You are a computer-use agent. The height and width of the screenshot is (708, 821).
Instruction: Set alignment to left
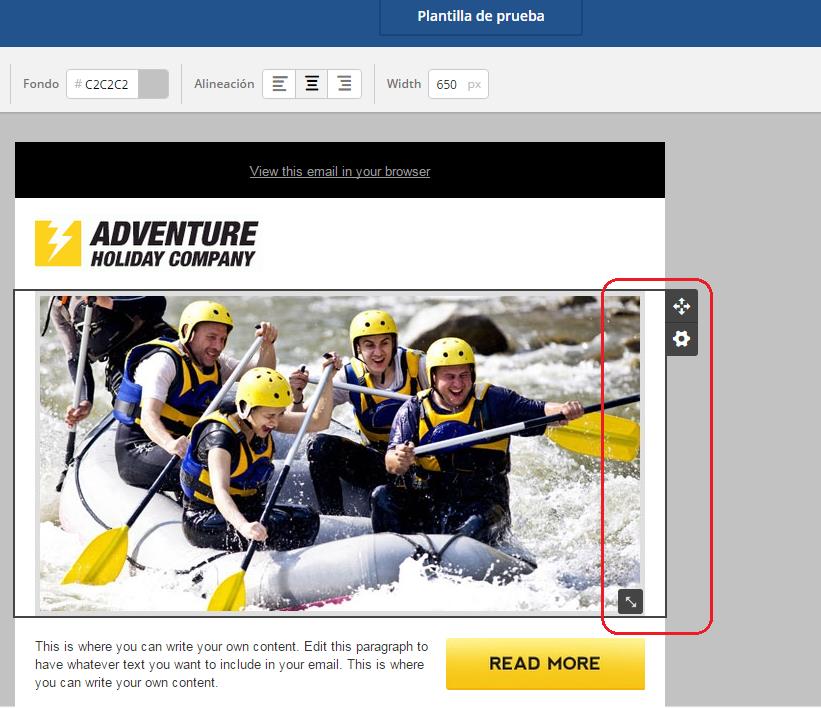tap(279, 84)
